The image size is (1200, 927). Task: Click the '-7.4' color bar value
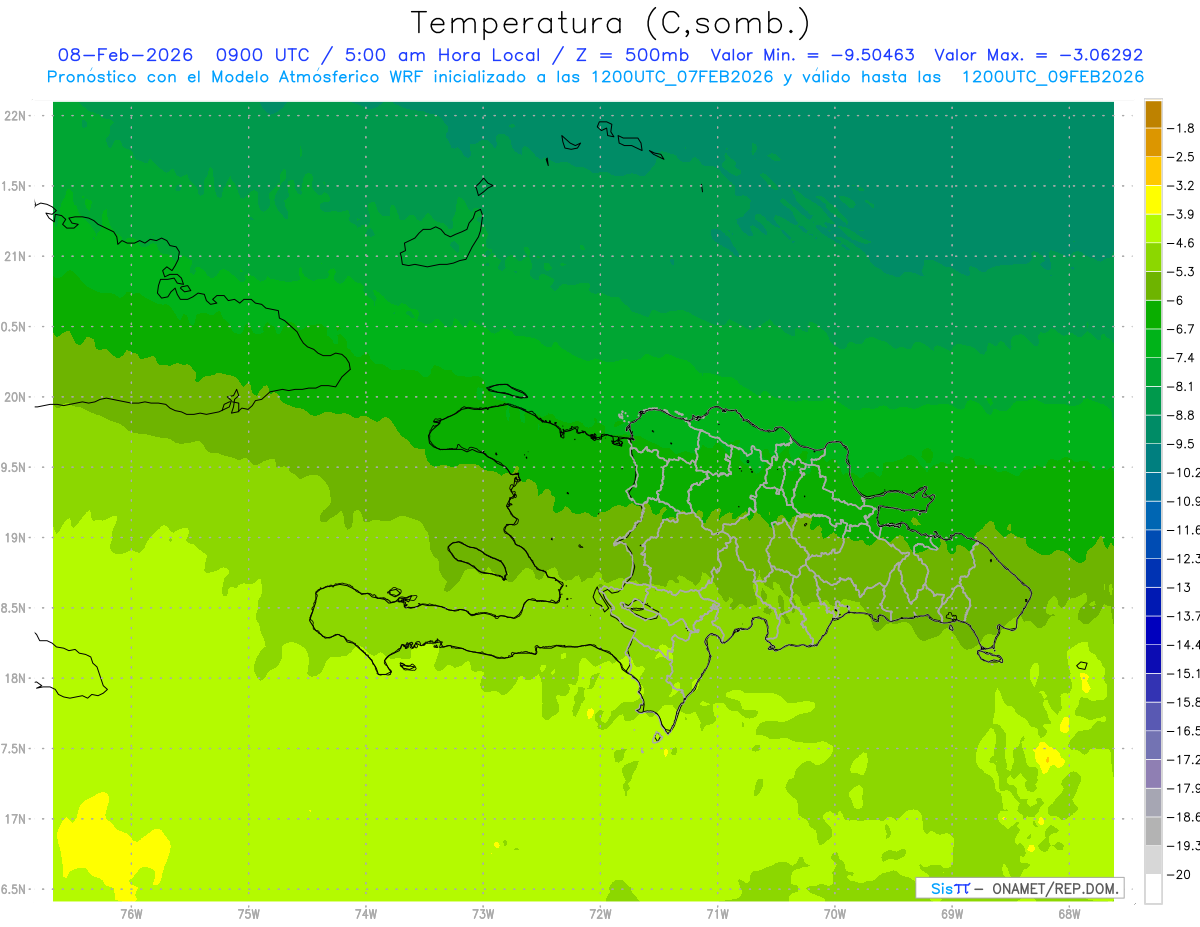pyautogui.click(x=1181, y=358)
